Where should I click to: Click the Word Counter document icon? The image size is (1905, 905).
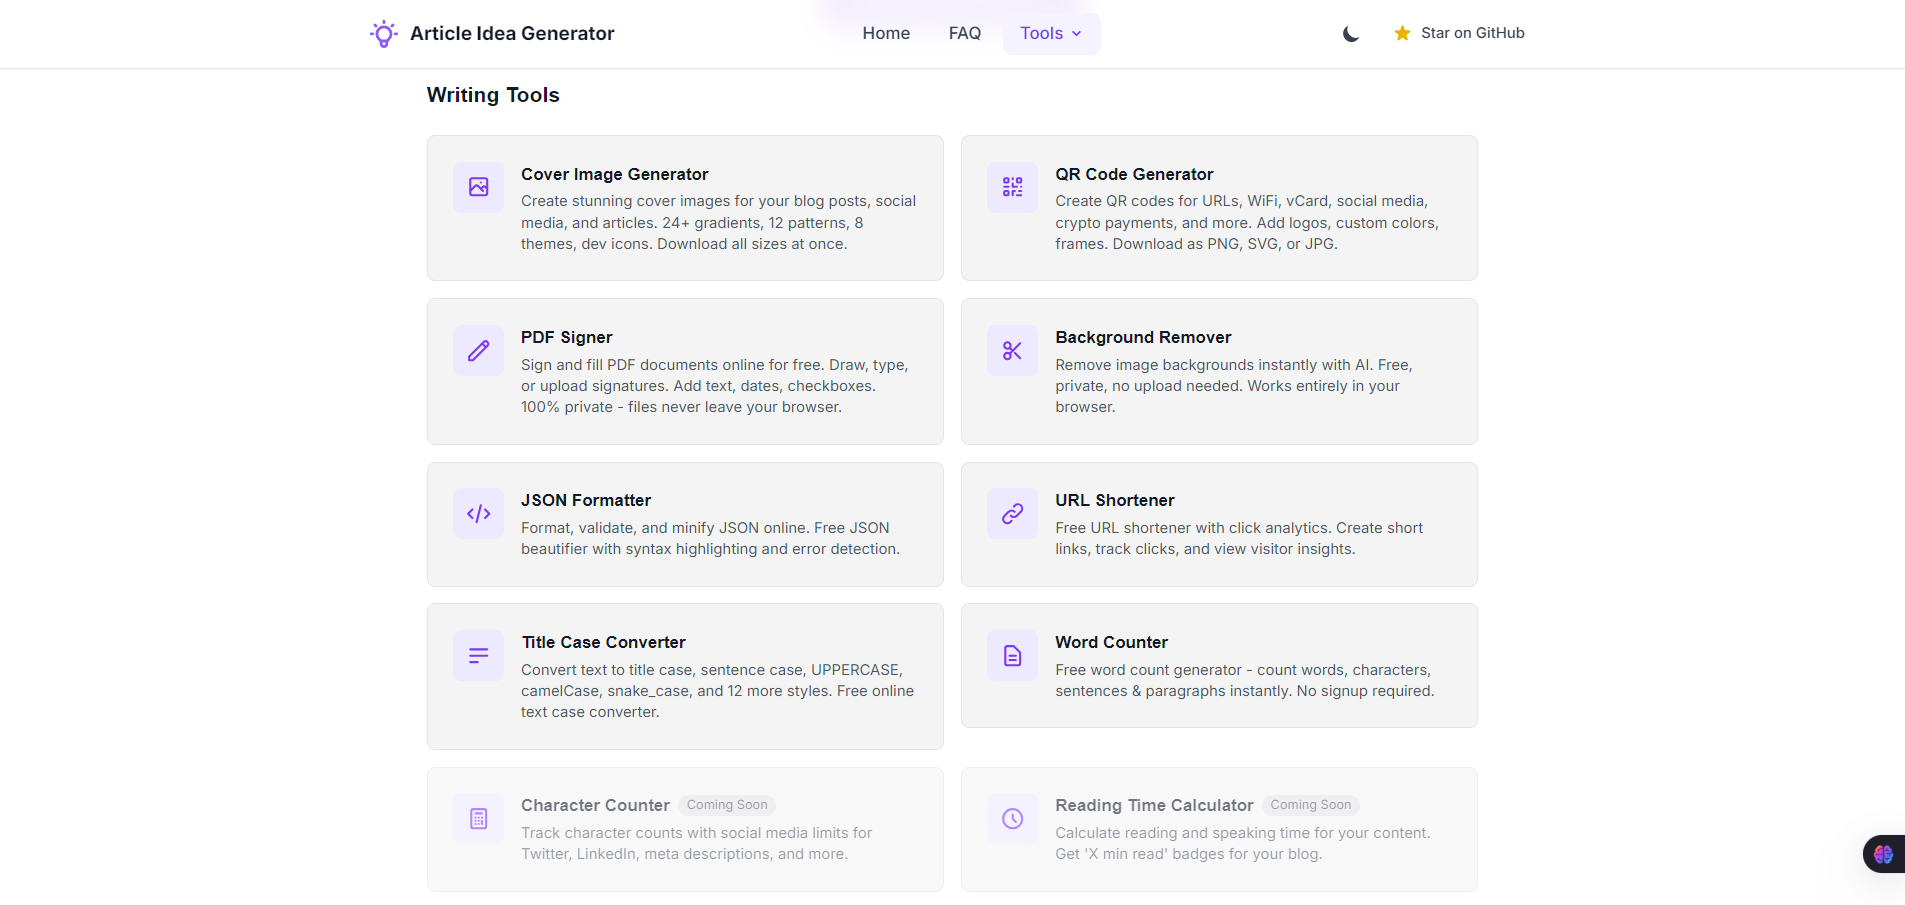point(1011,655)
